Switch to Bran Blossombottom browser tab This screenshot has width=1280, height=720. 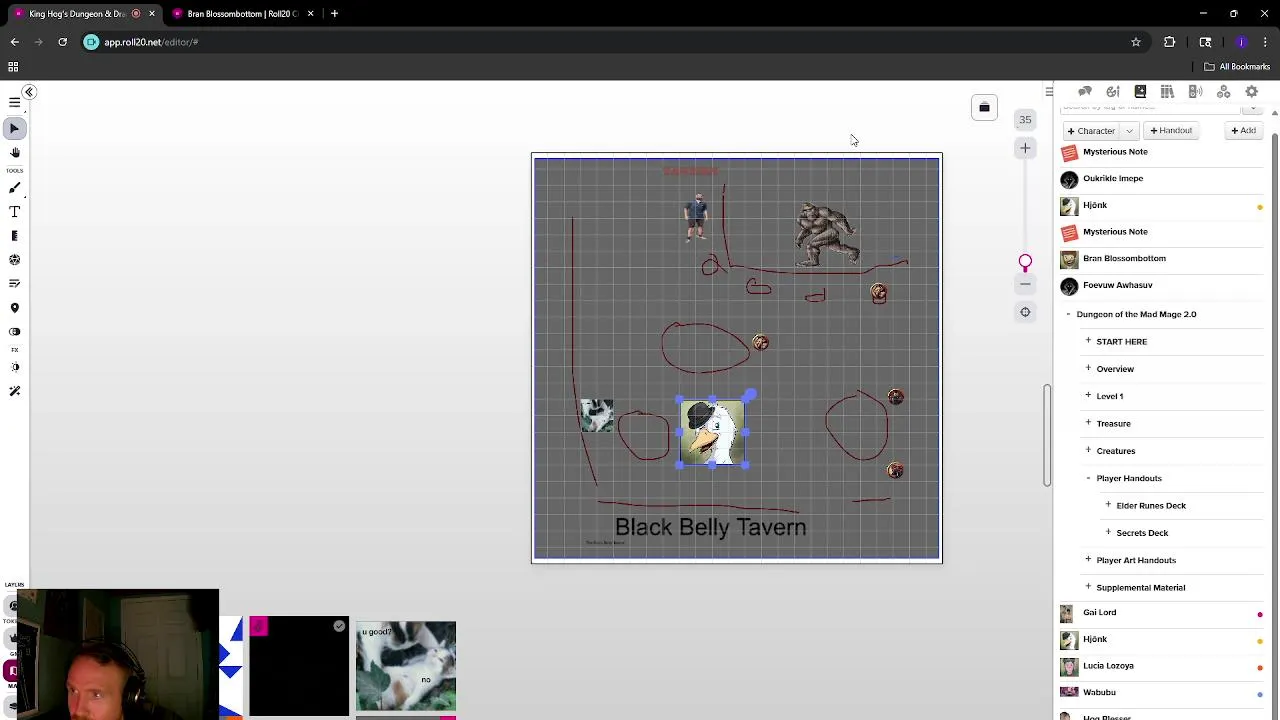244,14
